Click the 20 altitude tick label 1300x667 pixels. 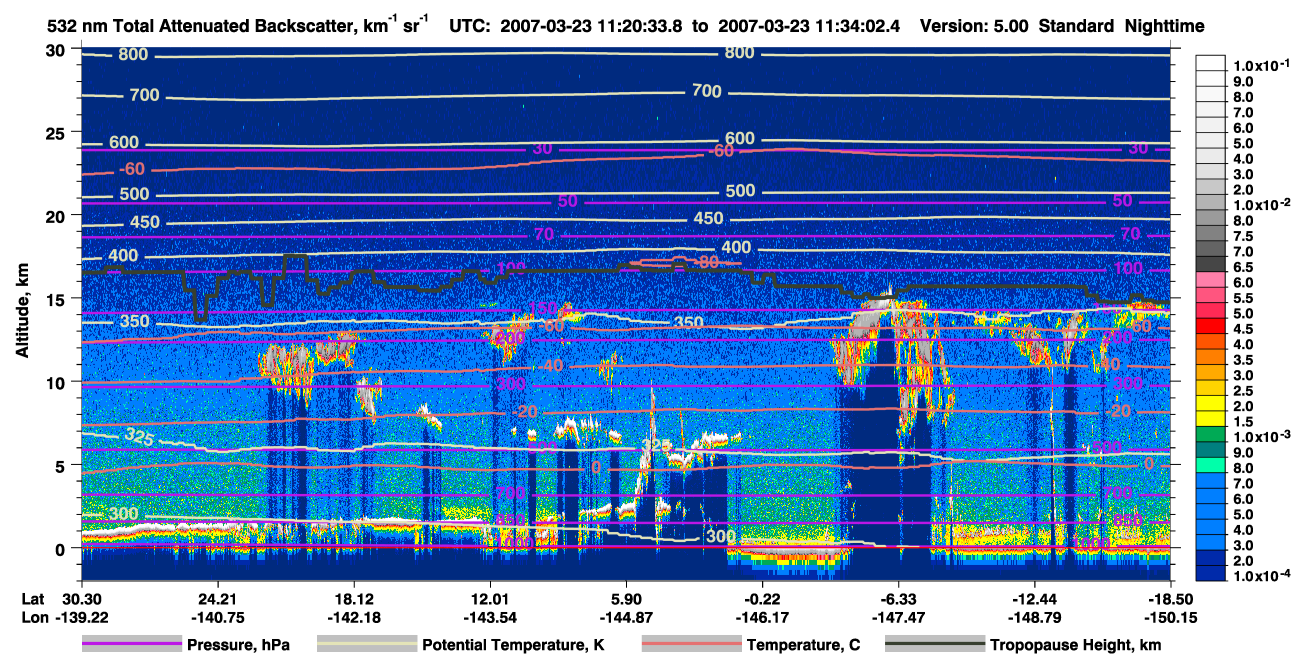point(56,216)
